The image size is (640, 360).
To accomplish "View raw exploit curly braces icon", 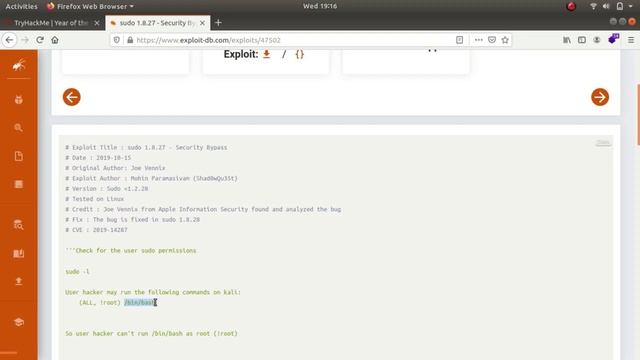I will 300,54.
